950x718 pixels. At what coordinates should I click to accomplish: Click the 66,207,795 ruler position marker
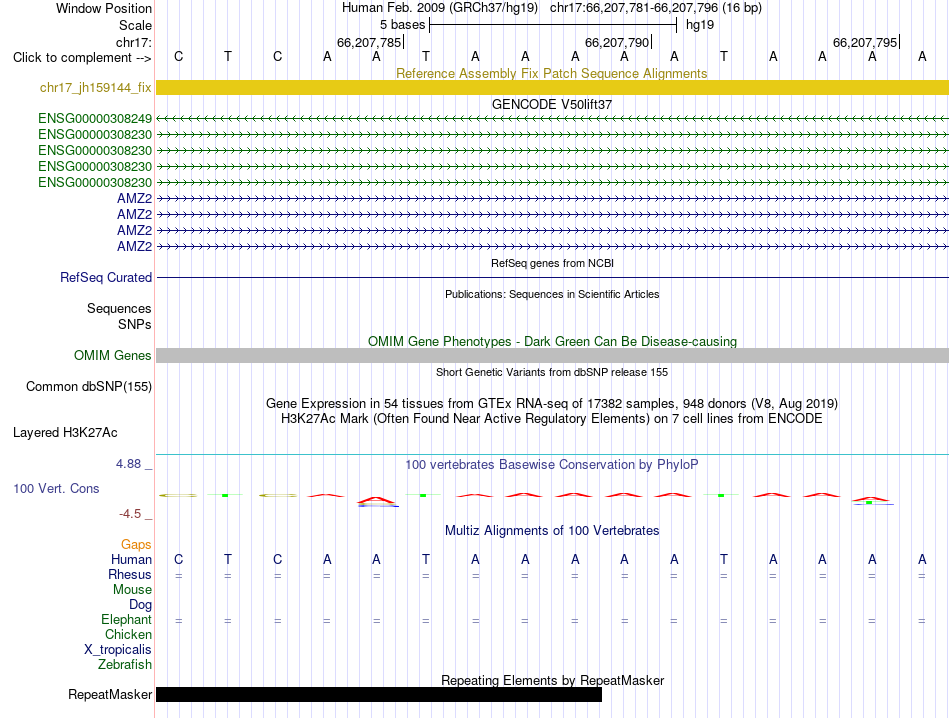click(866, 42)
